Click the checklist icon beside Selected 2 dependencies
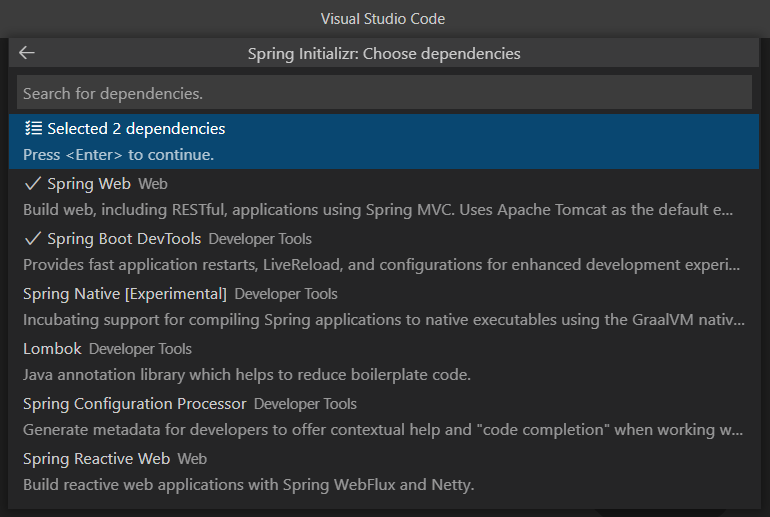770x517 pixels. [x=33, y=128]
